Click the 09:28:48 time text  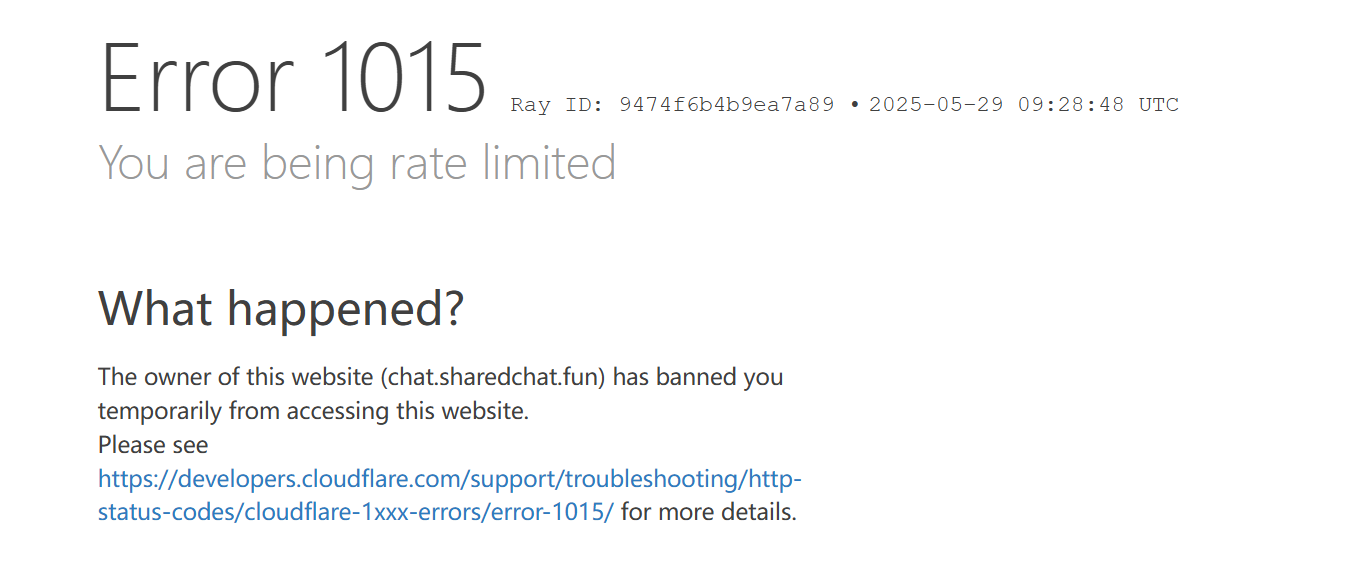click(1071, 105)
